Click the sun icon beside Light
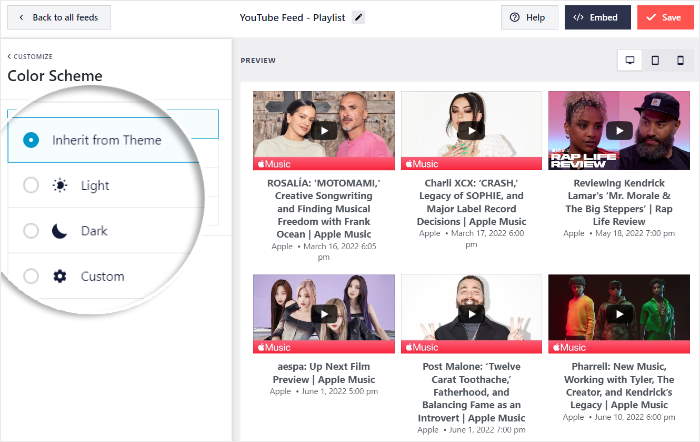This screenshot has width=700, height=442. 60,185
